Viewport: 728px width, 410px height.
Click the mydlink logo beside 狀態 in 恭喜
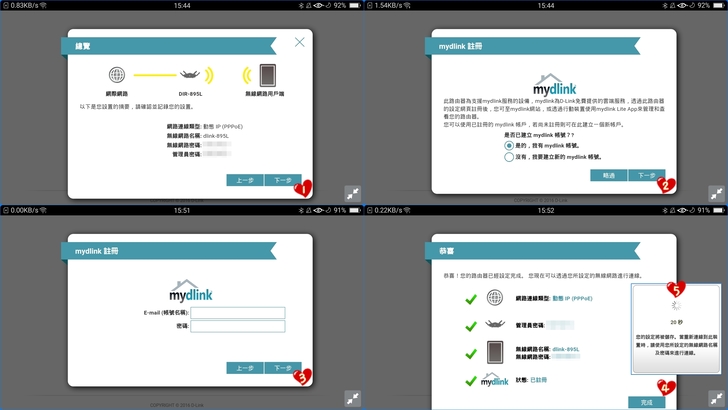[x=494, y=379]
